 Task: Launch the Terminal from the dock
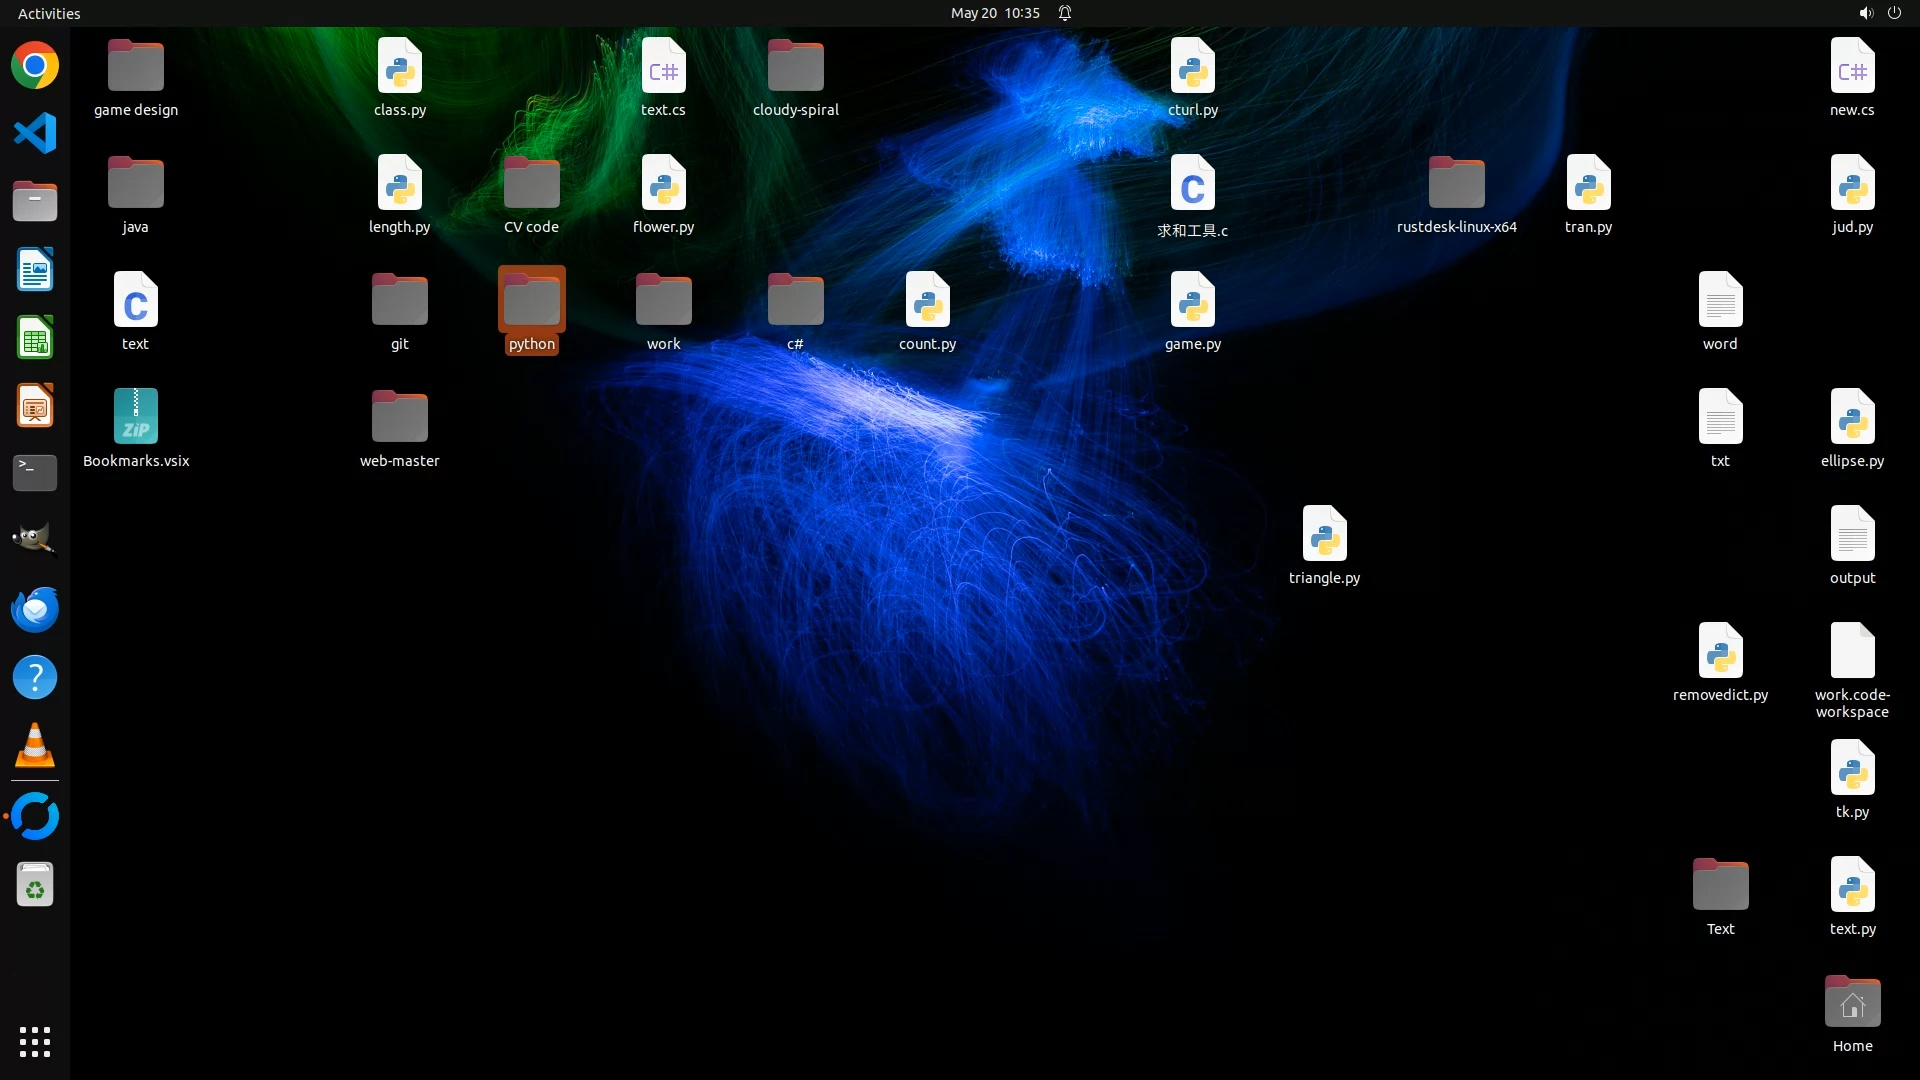coord(35,472)
